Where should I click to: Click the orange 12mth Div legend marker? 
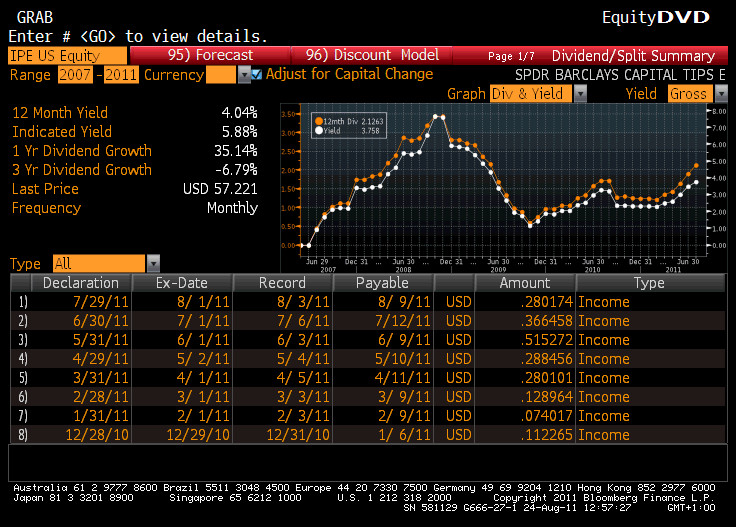pos(319,121)
